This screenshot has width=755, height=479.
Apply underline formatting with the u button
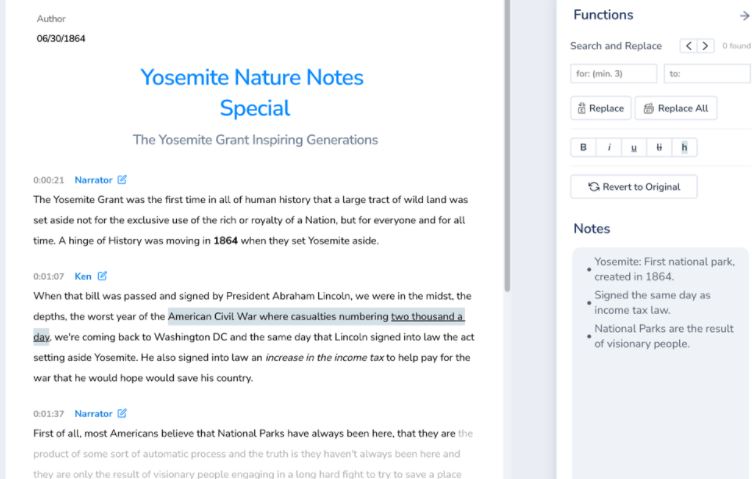click(x=634, y=147)
